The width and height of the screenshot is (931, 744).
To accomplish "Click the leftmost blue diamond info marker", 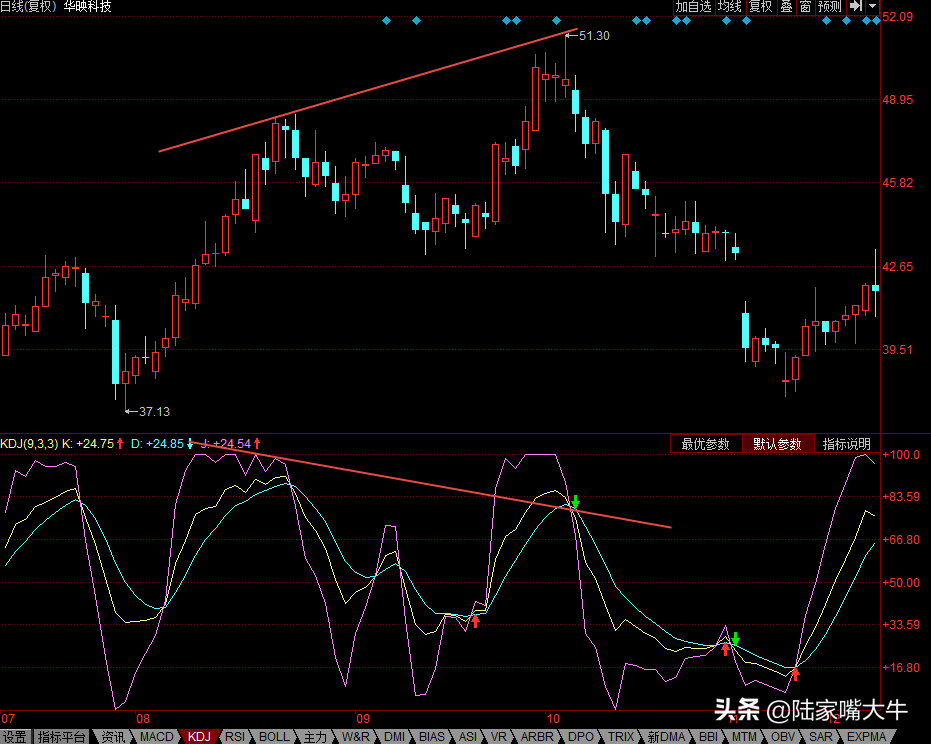I will coord(387,21).
